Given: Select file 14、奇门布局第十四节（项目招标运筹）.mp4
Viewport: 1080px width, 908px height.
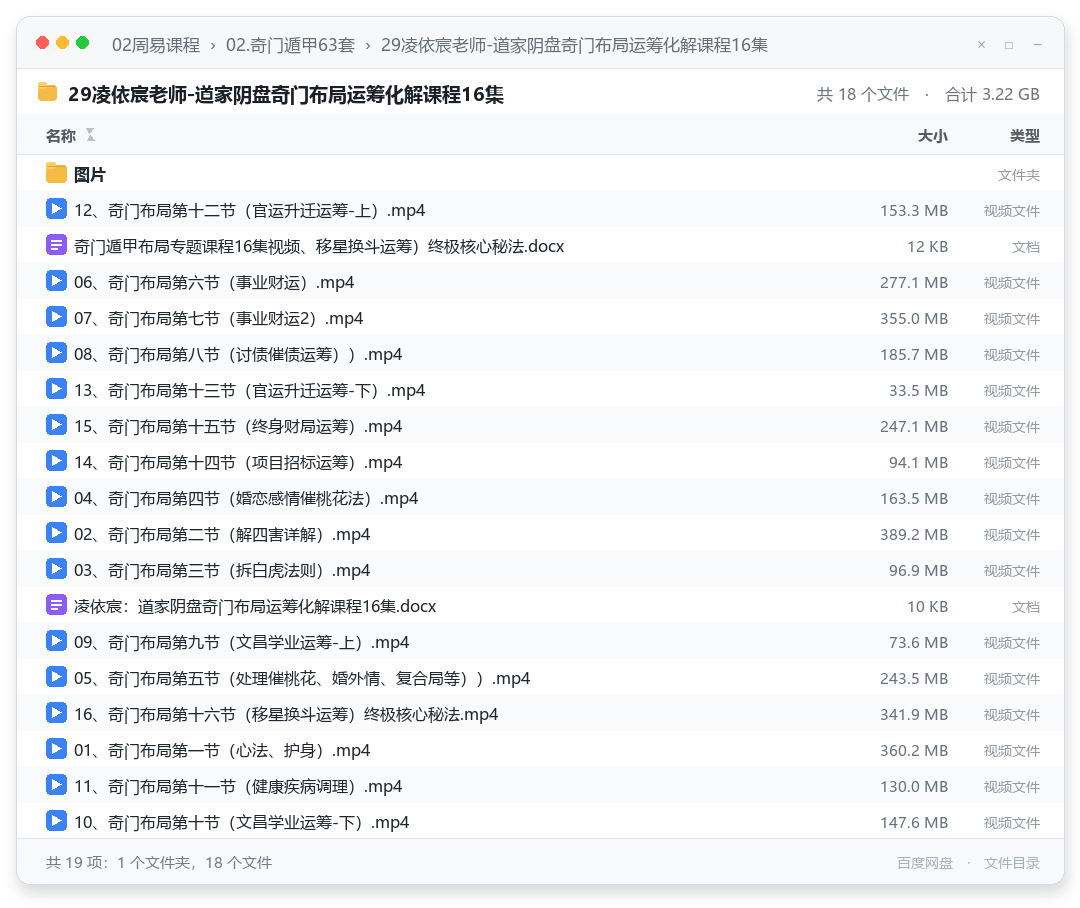Looking at the screenshot, I should coord(238,463).
